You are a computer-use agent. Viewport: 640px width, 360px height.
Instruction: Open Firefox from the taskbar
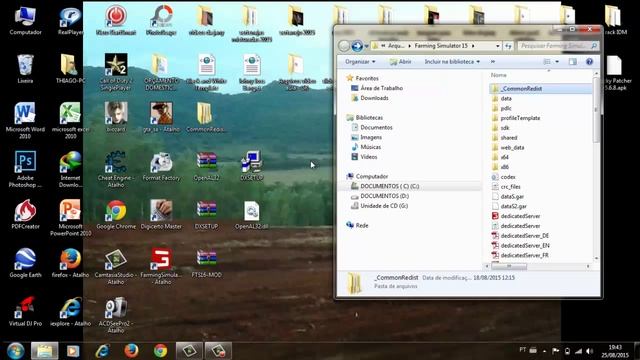point(131,351)
